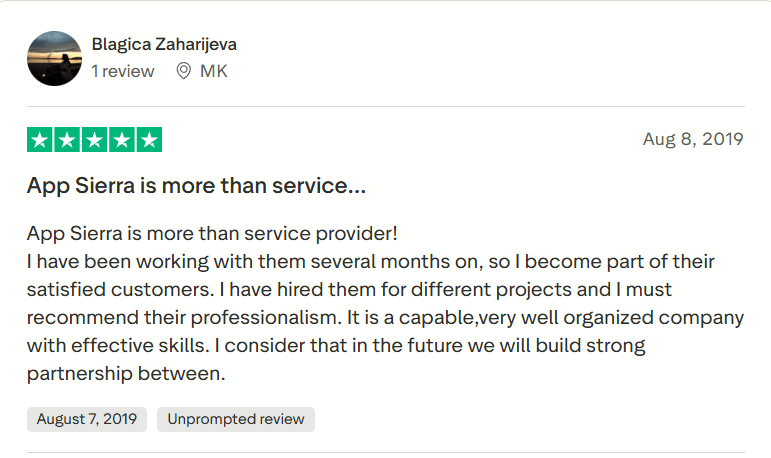Image resolution: width=771 pixels, height=458 pixels.
Task: Open Blagica Zaharijeva's profile picture
Action: pyautogui.click(x=54, y=58)
